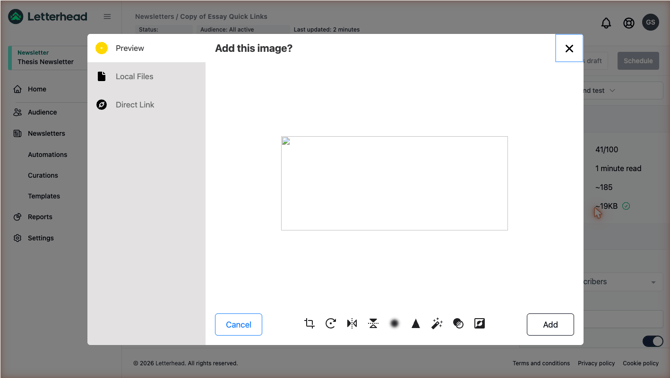This screenshot has height=378, width=670.
Task: Mirror the image horizontally
Action: 352,324
